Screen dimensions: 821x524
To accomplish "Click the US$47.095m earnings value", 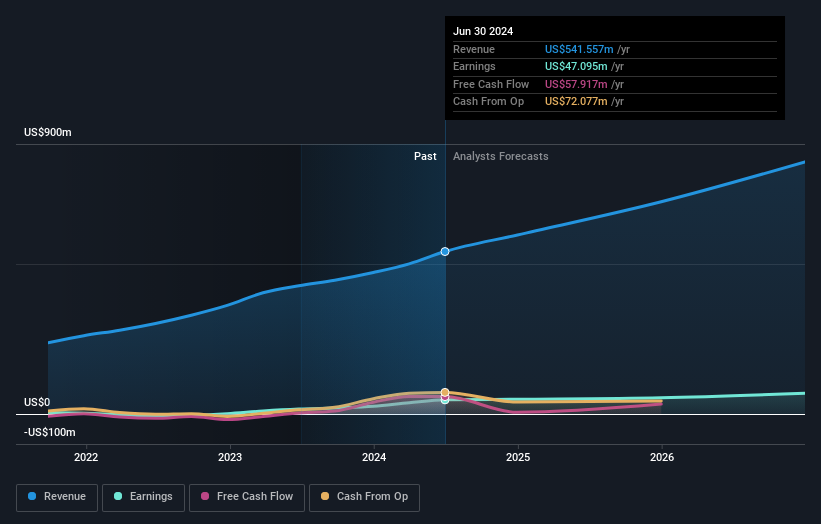I will pyautogui.click(x=576, y=66).
